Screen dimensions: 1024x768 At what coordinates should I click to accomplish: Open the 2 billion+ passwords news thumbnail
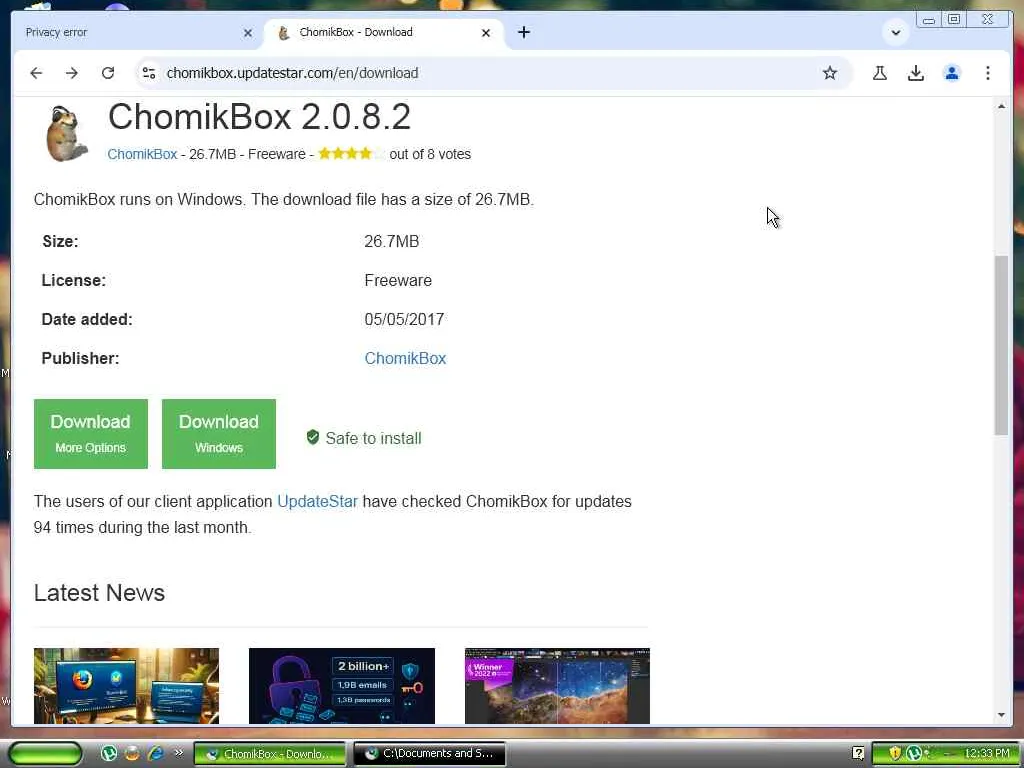click(342, 686)
